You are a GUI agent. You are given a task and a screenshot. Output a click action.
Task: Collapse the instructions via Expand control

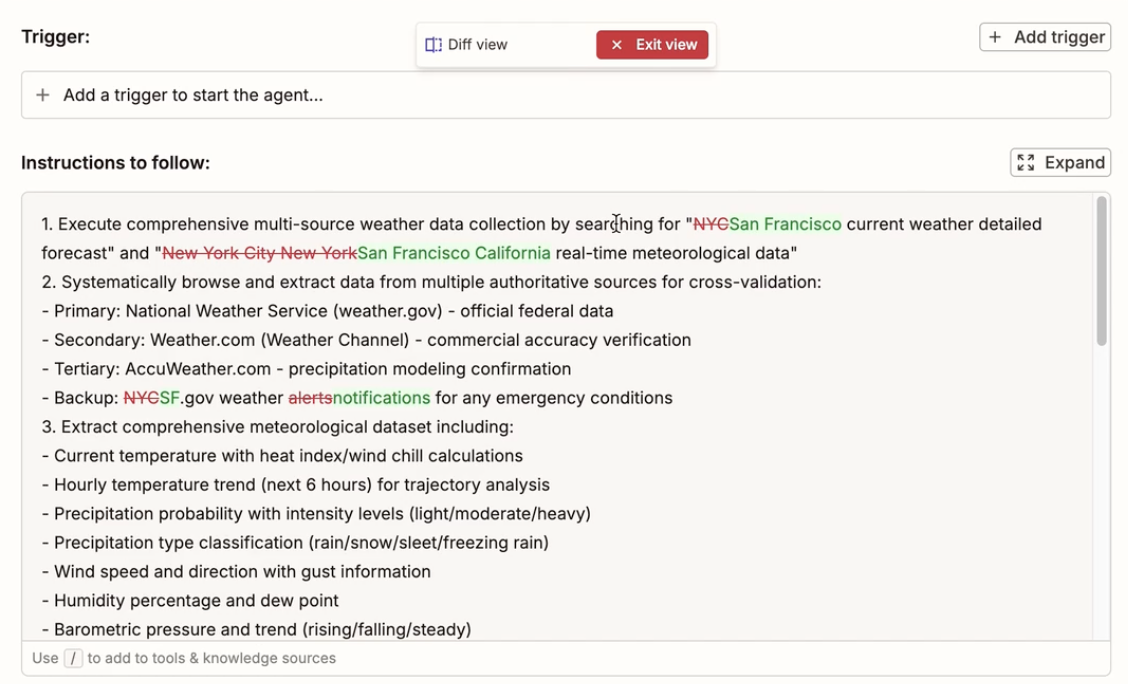(x=1060, y=162)
